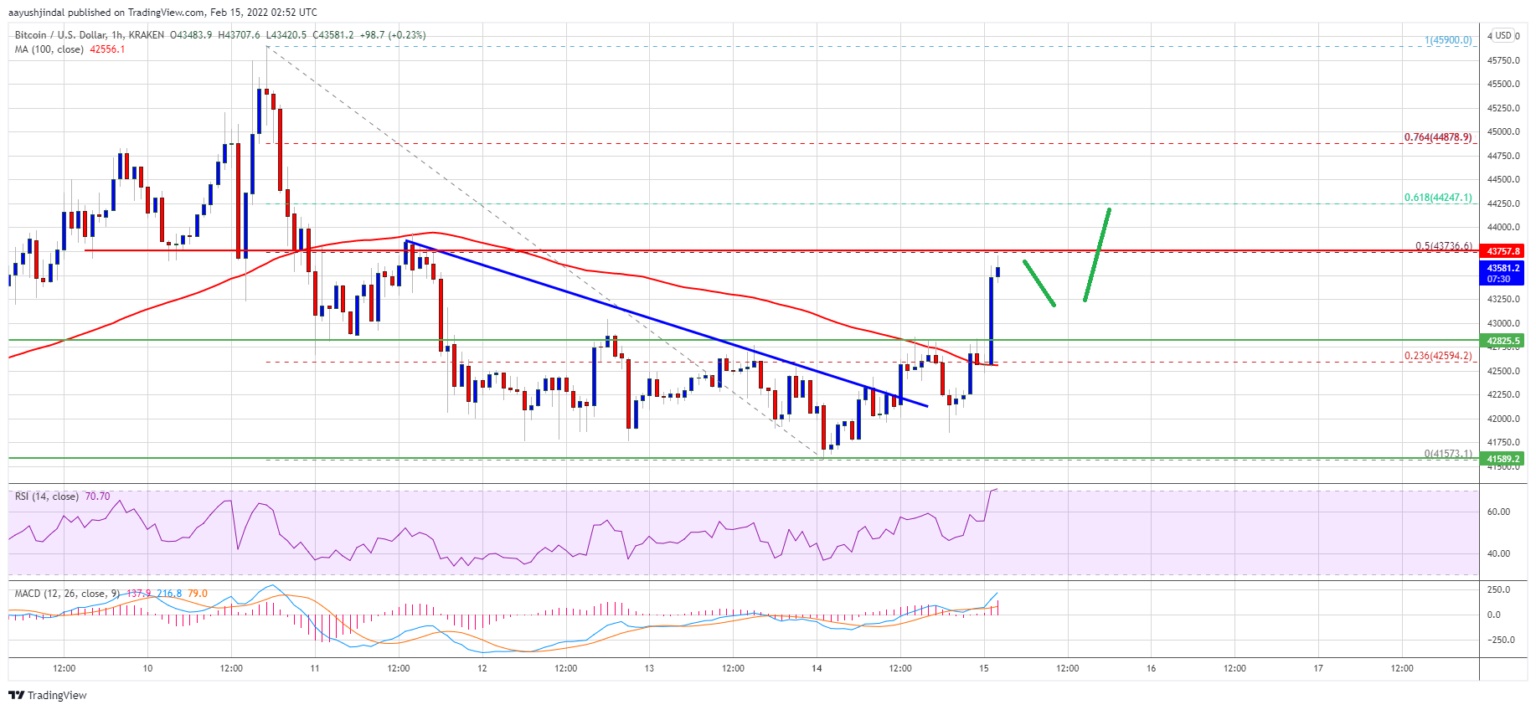Select the MACD (12, 26, close, 9) label

coord(68,593)
